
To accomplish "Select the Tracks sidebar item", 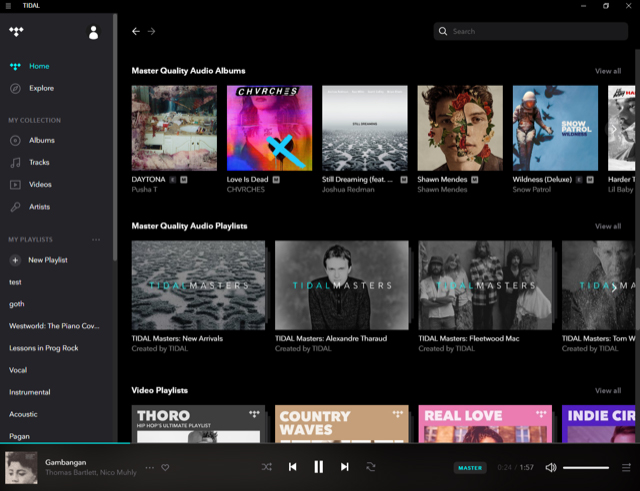I will [39, 162].
